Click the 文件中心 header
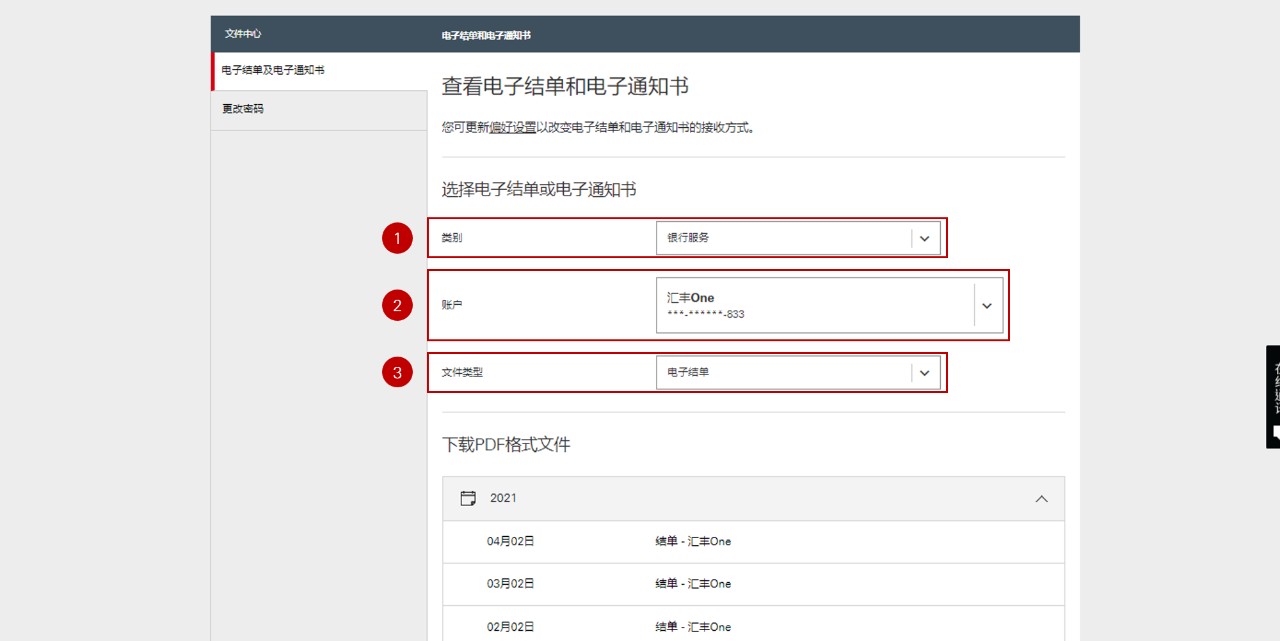1280x641 pixels. pyautogui.click(x=243, y=34)
